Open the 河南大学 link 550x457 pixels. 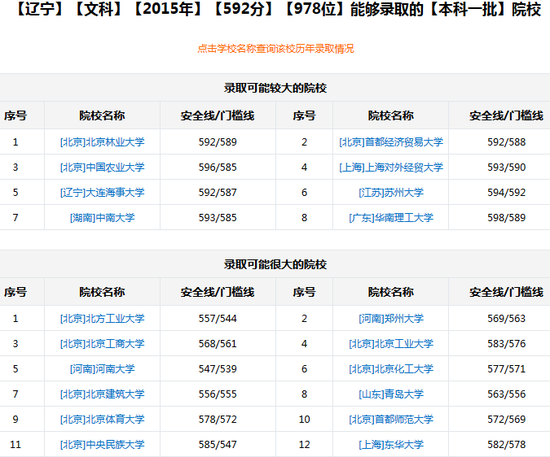pos(102,369)
